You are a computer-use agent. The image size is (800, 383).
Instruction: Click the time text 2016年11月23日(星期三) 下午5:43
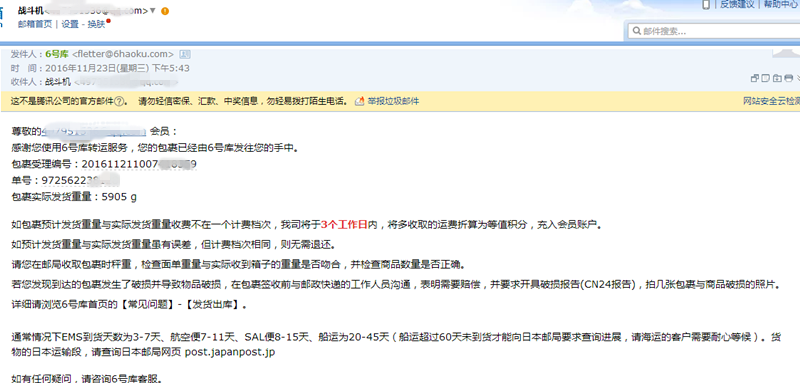click(117, 68)
